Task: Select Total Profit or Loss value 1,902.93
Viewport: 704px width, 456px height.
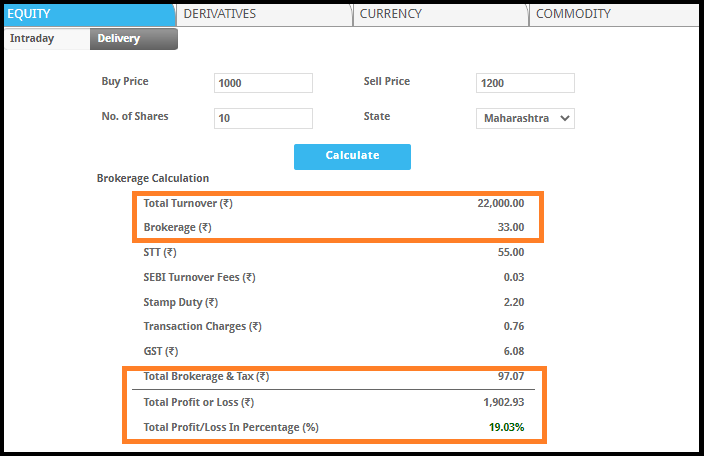Action: coord(503,402)
